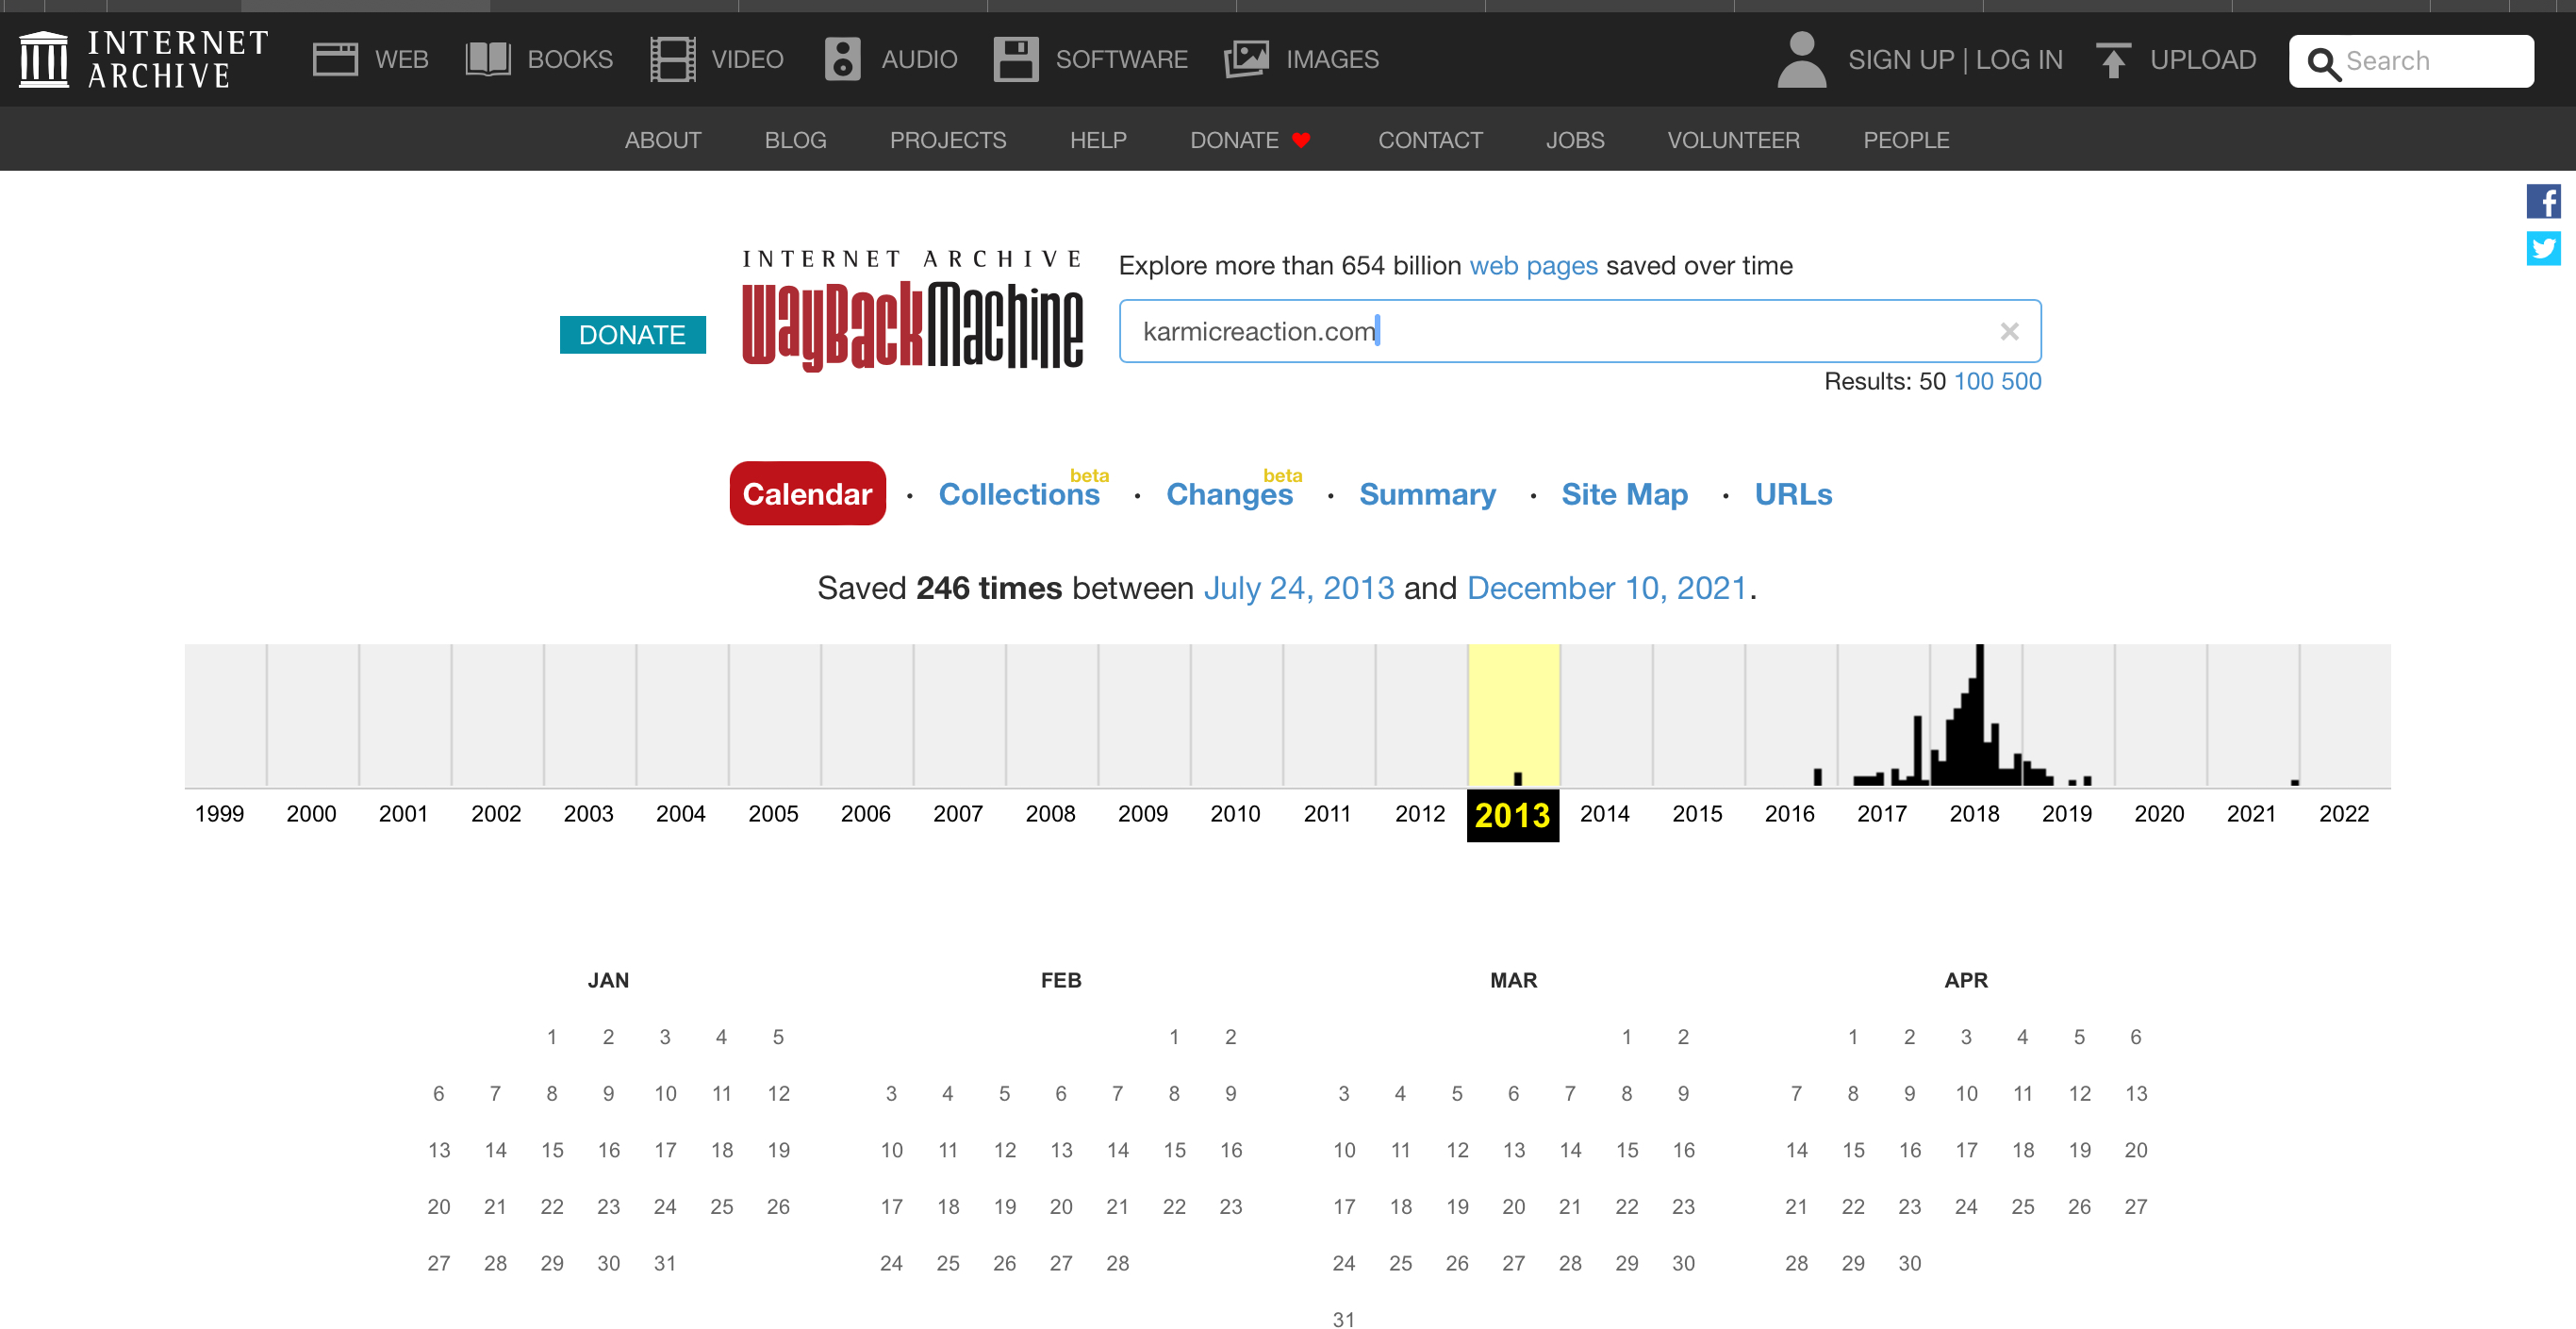This screenshot has width=2576, height=1329.
Task: Click SIGN UP | LOG IN link
Action: pos(1955,60)
